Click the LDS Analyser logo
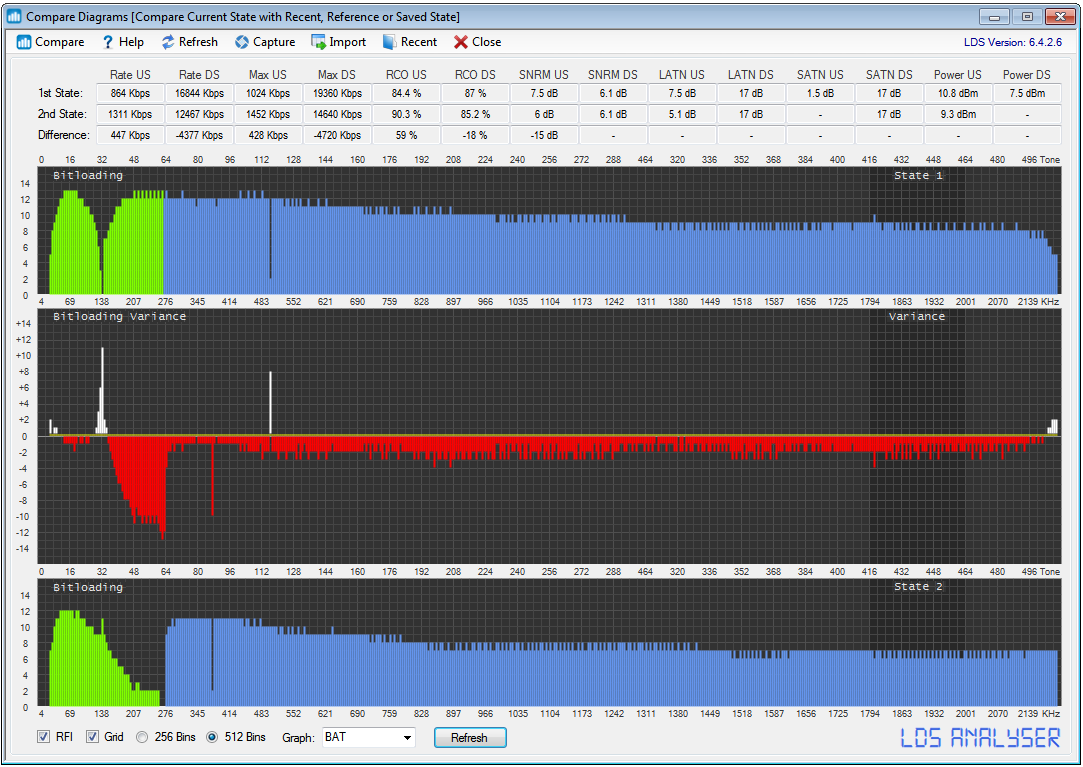Screen dimensions: 1083x767 [980, 738]
